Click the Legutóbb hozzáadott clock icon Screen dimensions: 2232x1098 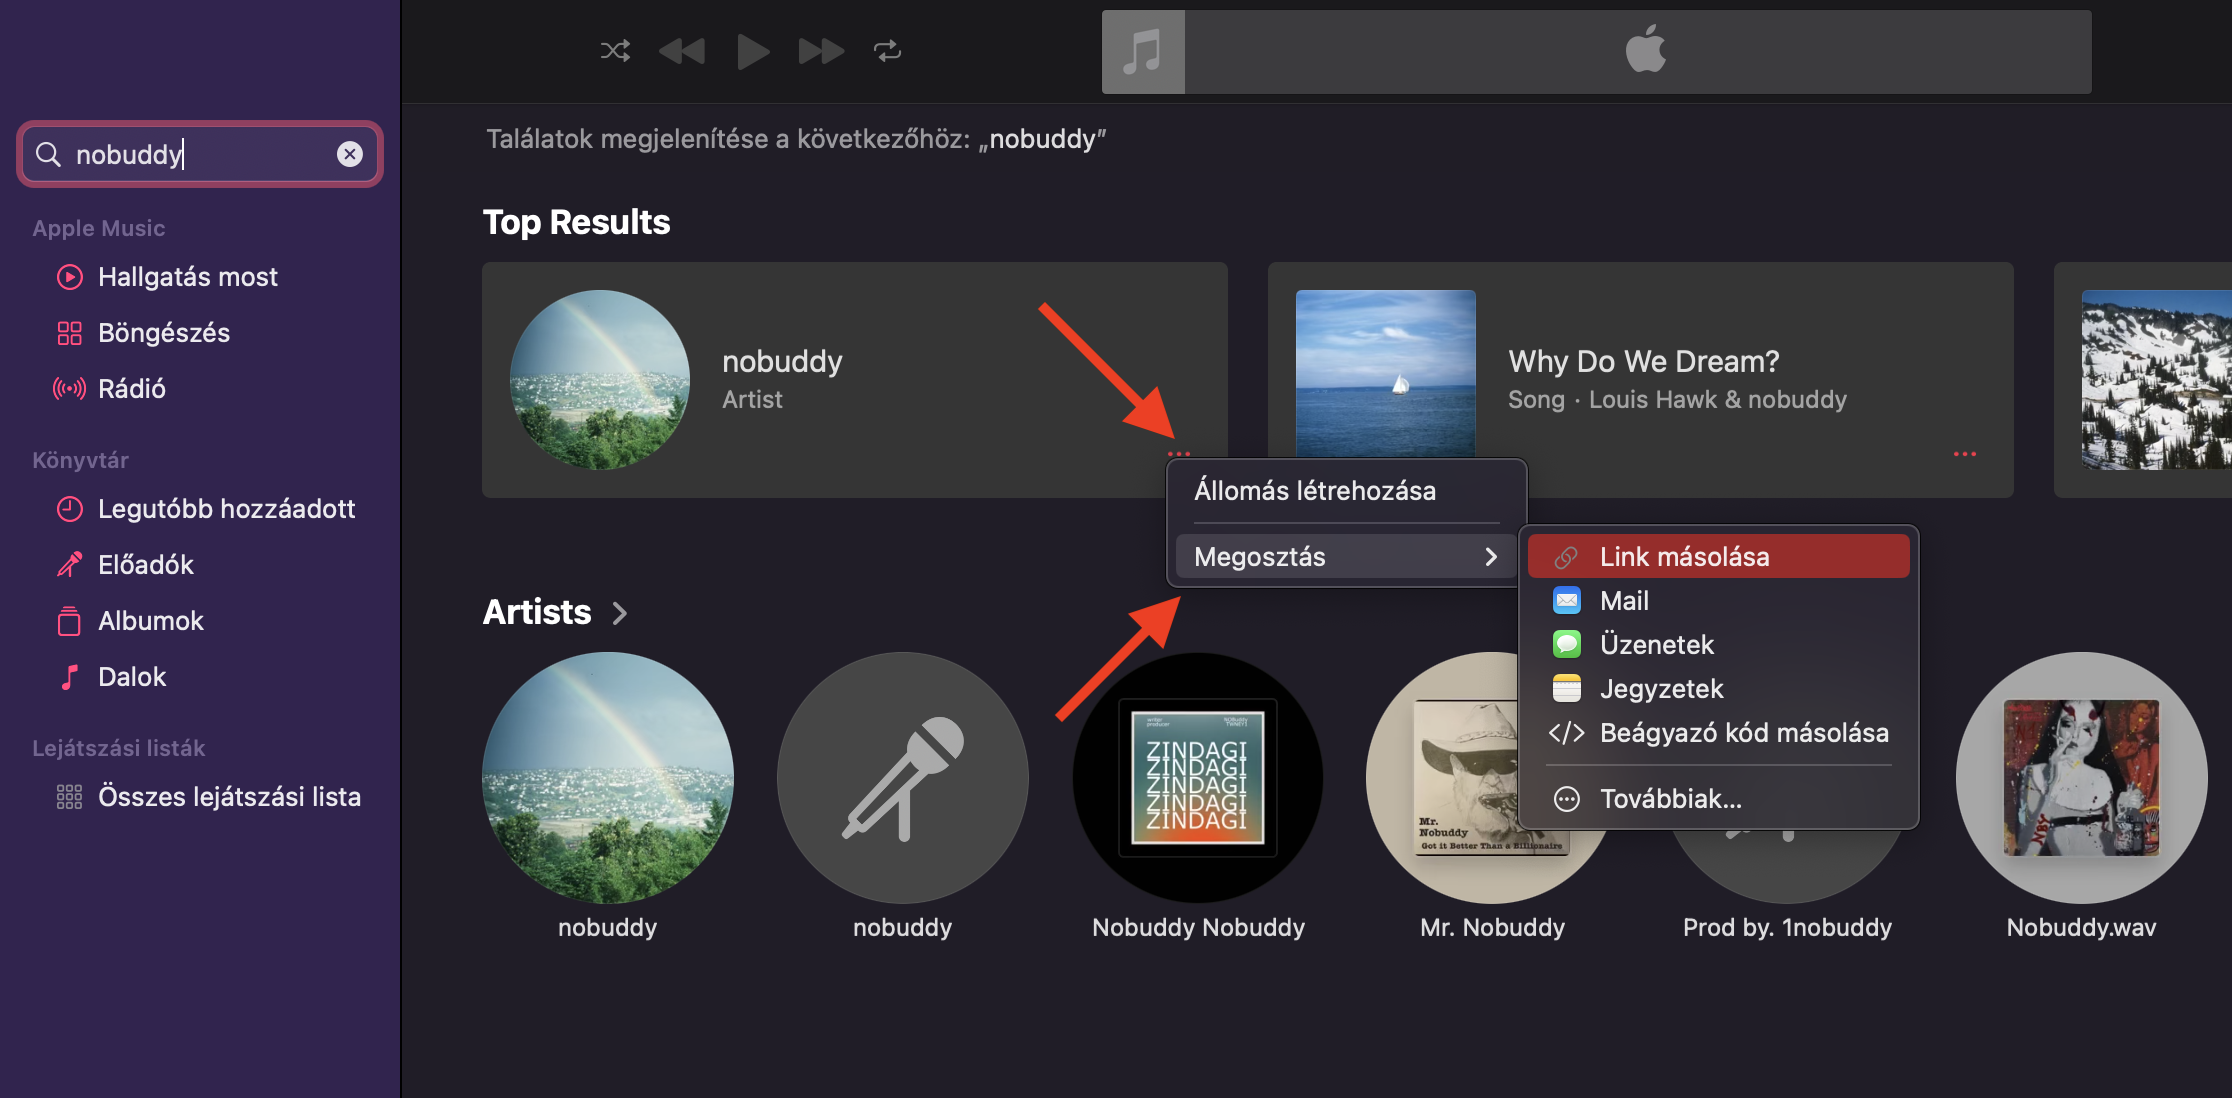coord(69,509)
